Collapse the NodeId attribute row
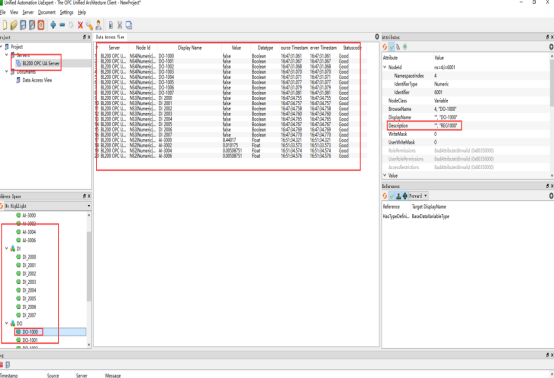Image resolution: width=554 pixels, height=378 pixels. [385, 67]
